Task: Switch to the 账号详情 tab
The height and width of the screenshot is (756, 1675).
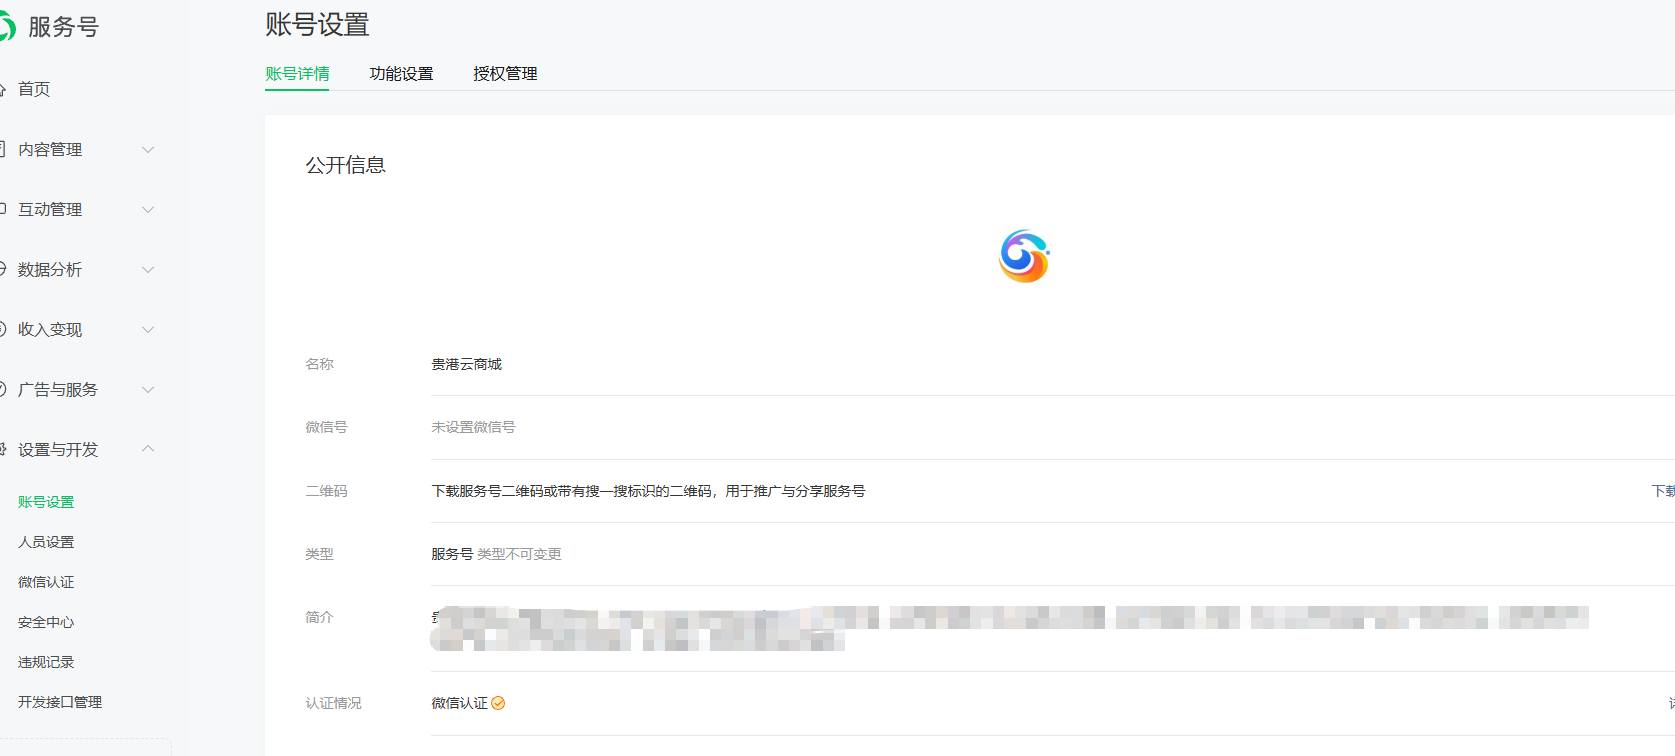Action: [x=297, y=74]
